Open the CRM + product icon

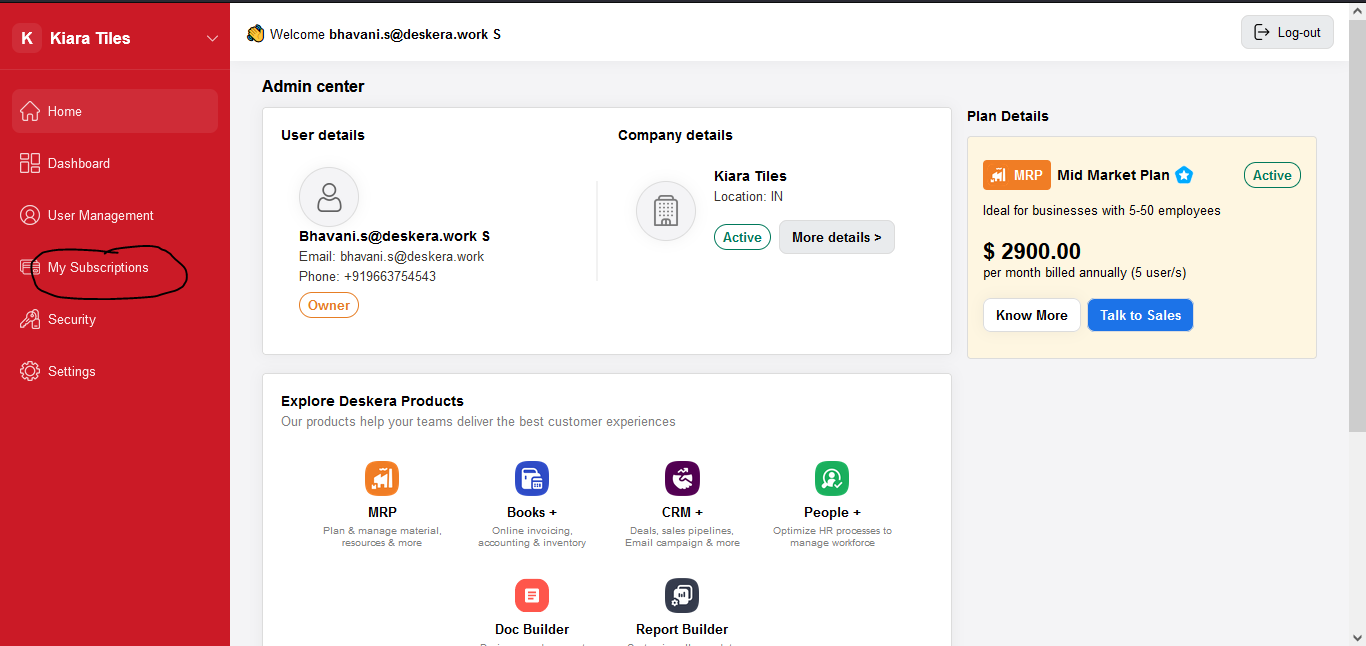682,478
